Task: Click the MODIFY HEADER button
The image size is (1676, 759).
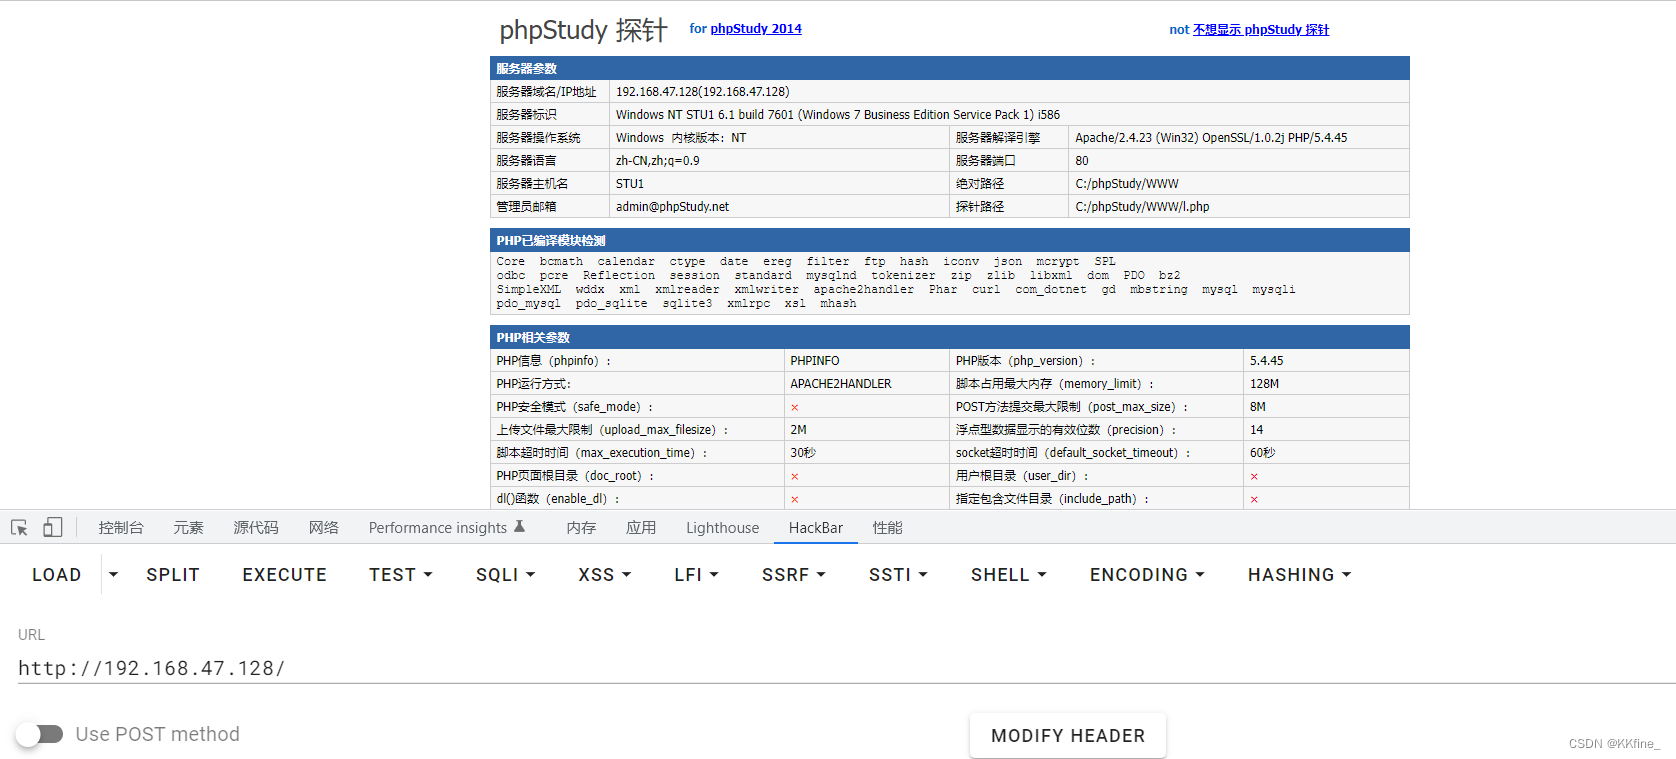Action: tap(1068, 735)
